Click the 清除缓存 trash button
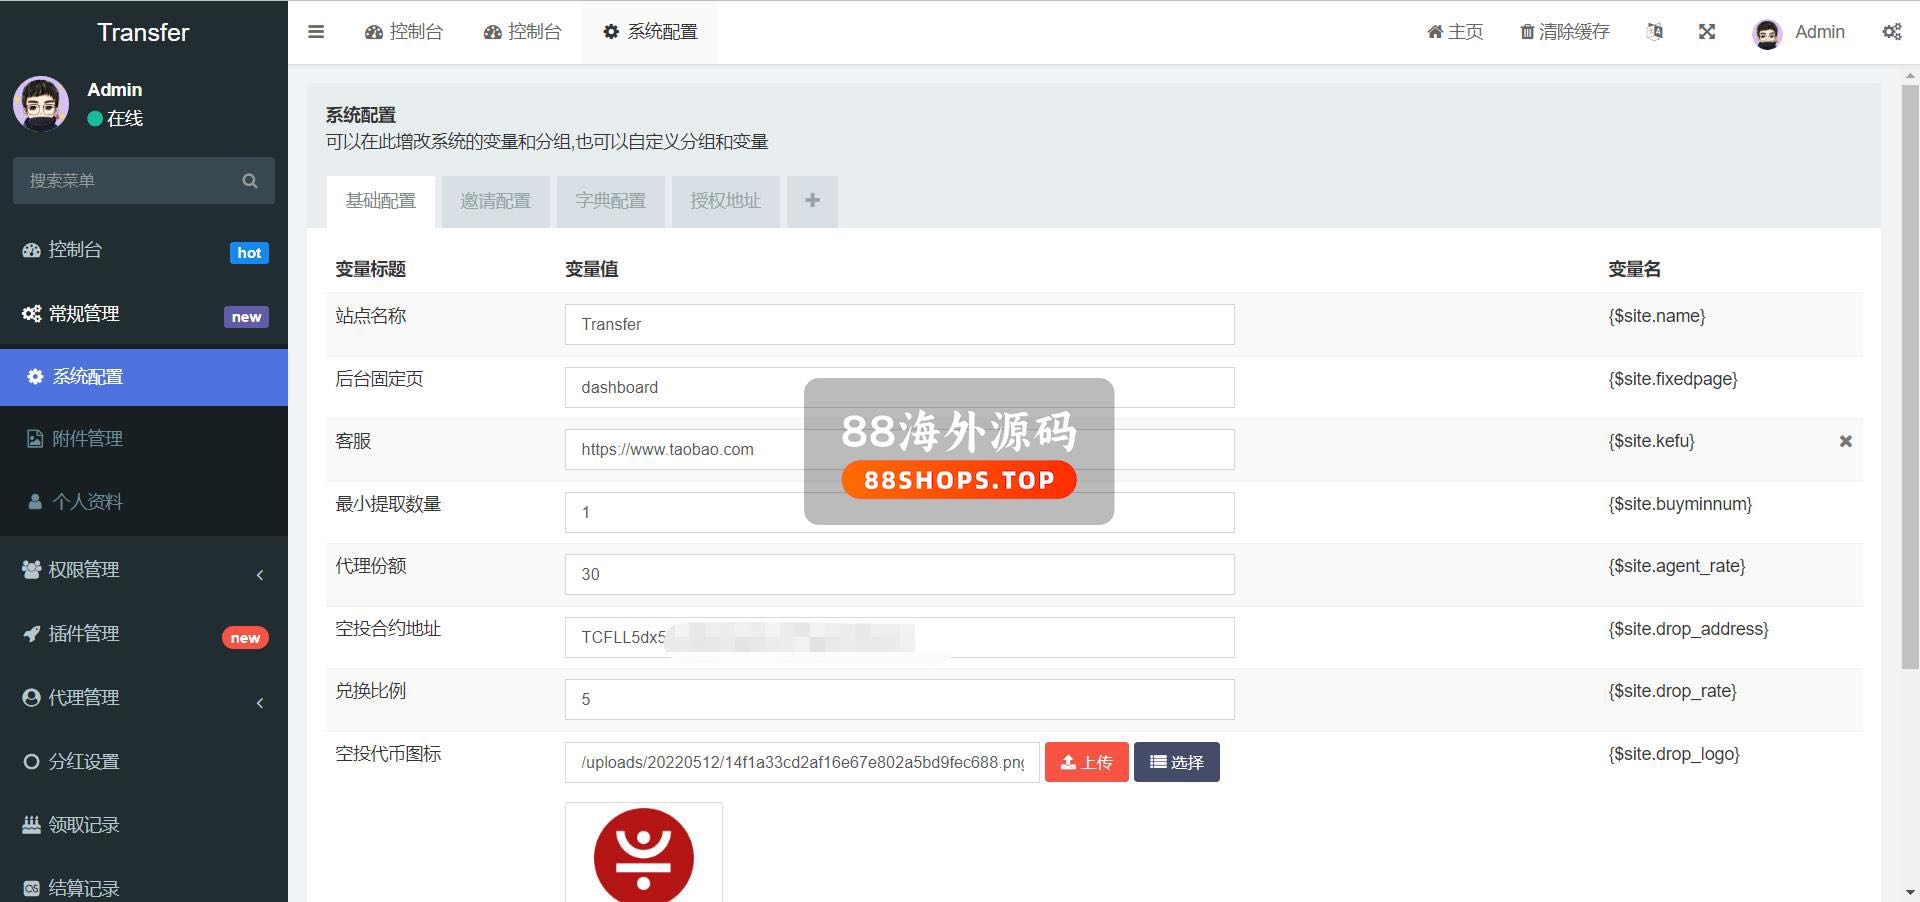The image size is (1920, 902). [x=1565, y=32]
